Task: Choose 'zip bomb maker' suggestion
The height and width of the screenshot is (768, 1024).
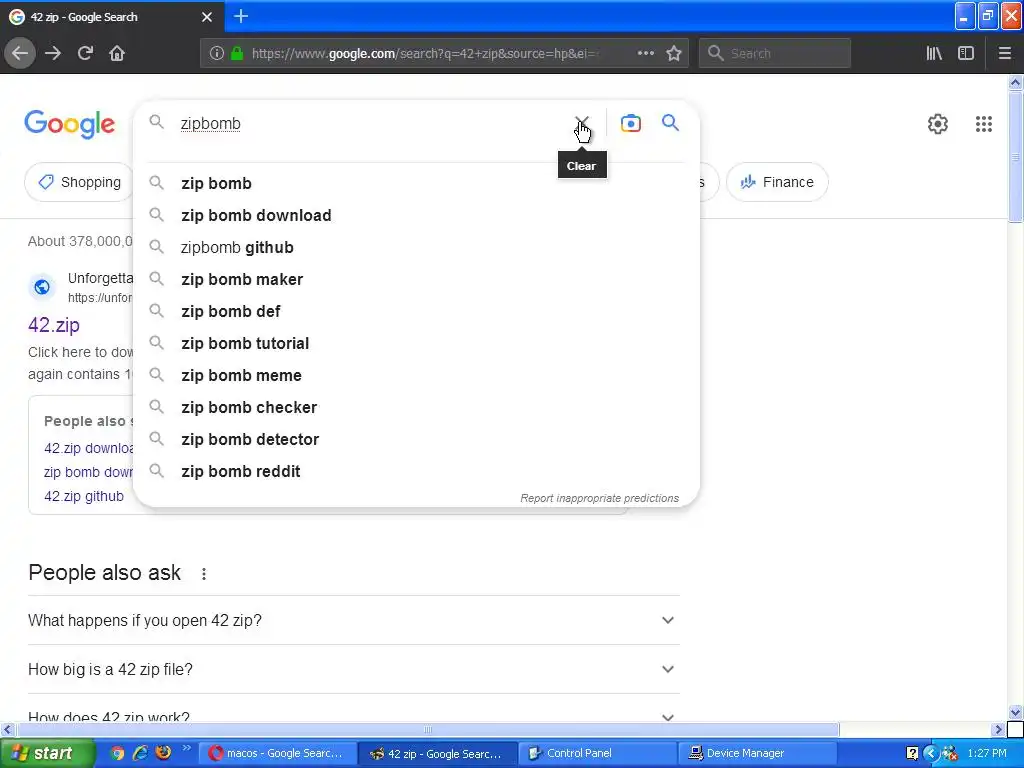Action: 416,280
